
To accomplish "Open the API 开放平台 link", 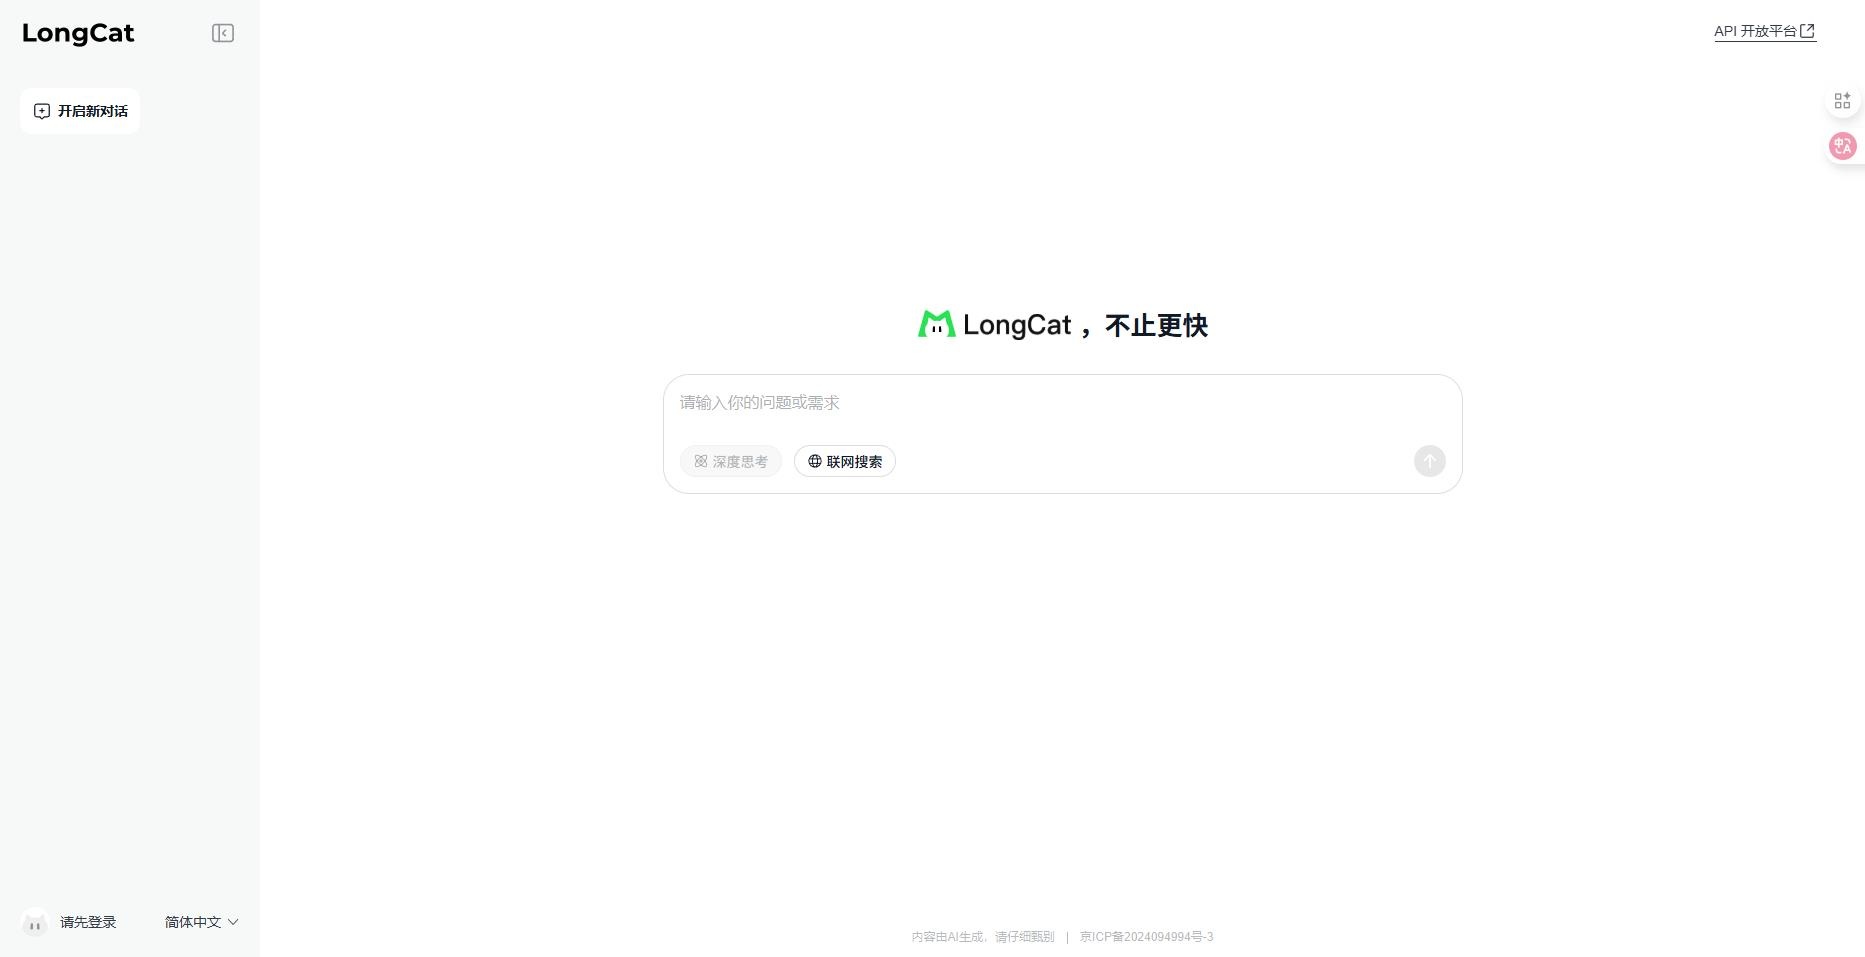I will (x=1755, y=31).
